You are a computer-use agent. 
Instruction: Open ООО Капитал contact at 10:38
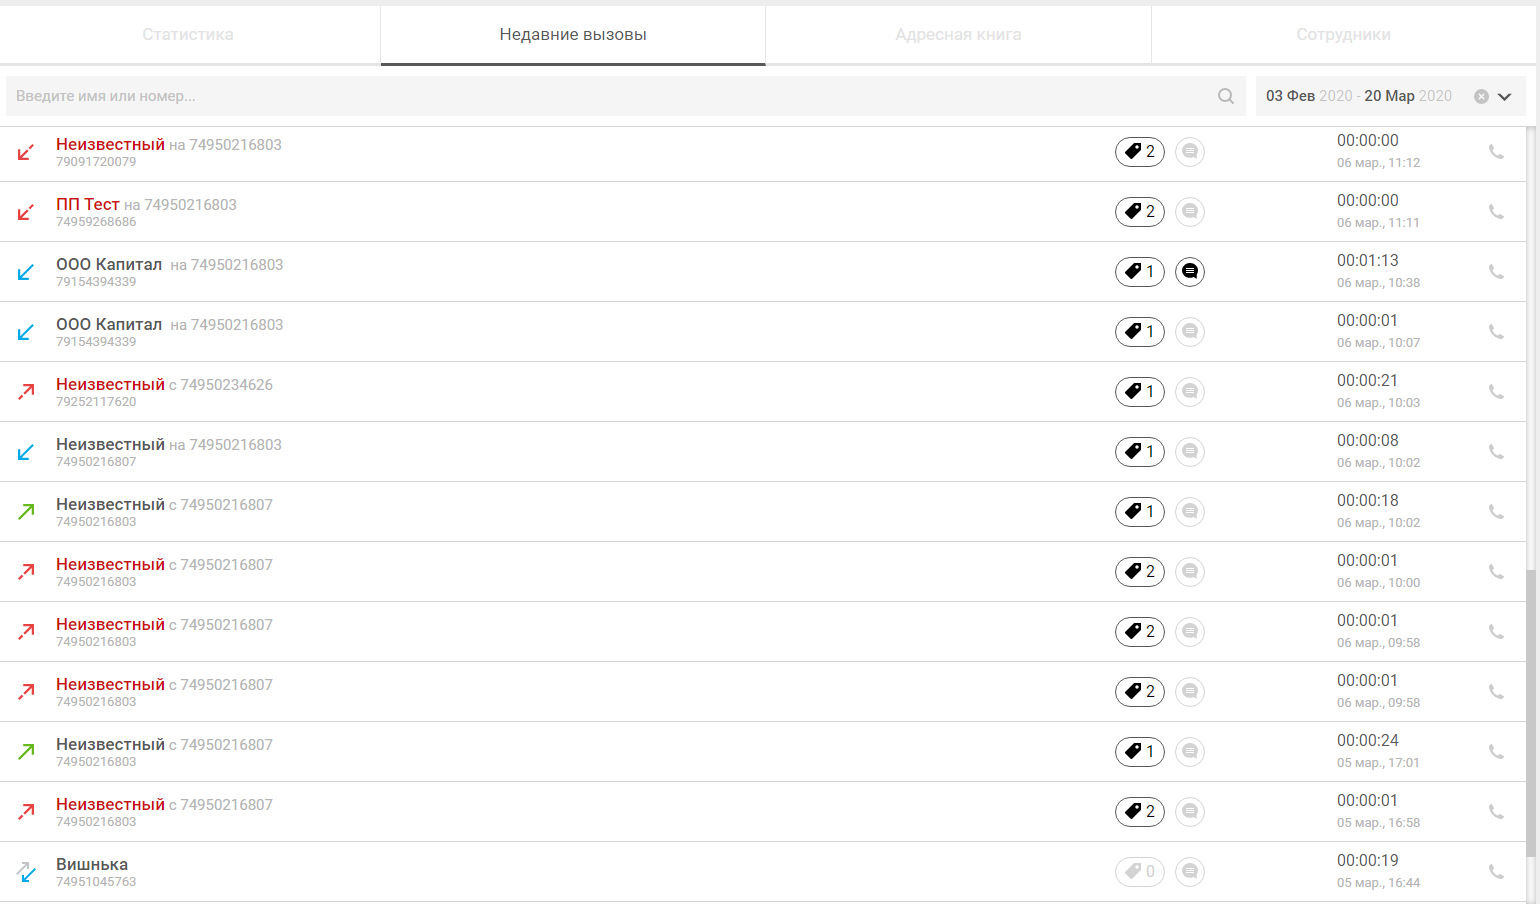coord(109,265)
